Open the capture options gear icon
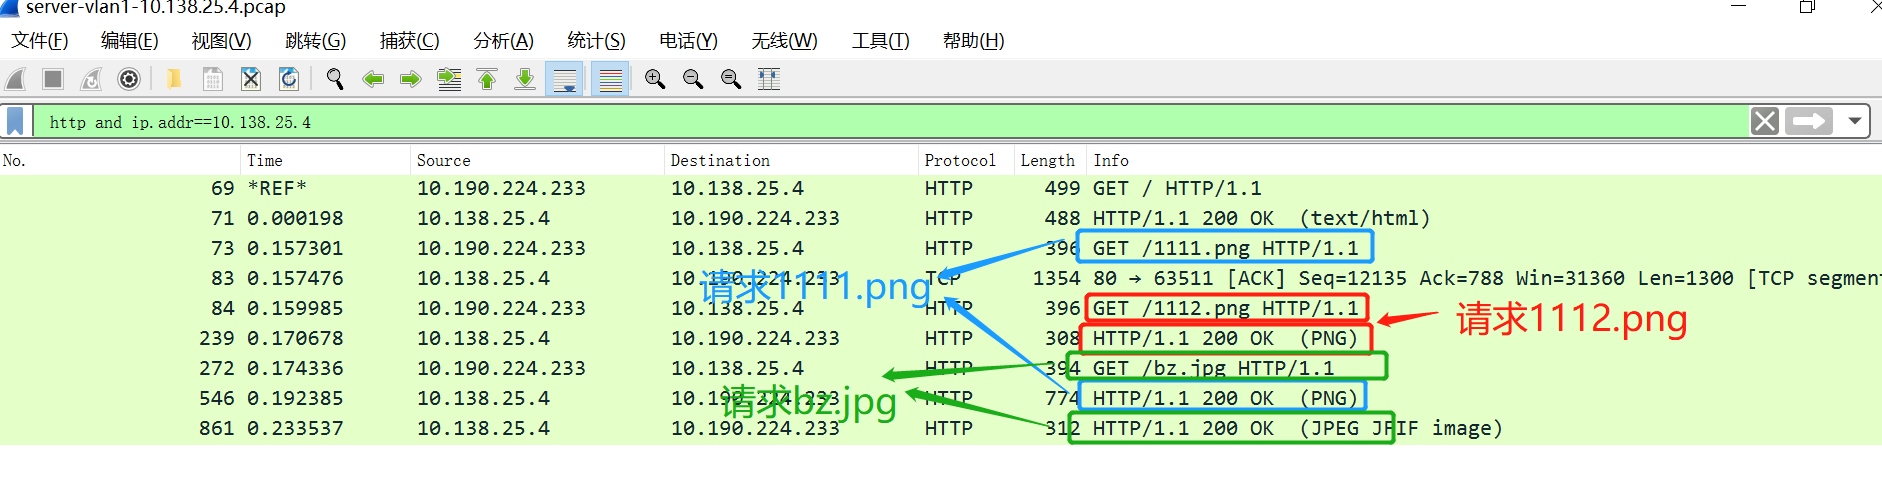The image size is (1882, 491). 129,79
